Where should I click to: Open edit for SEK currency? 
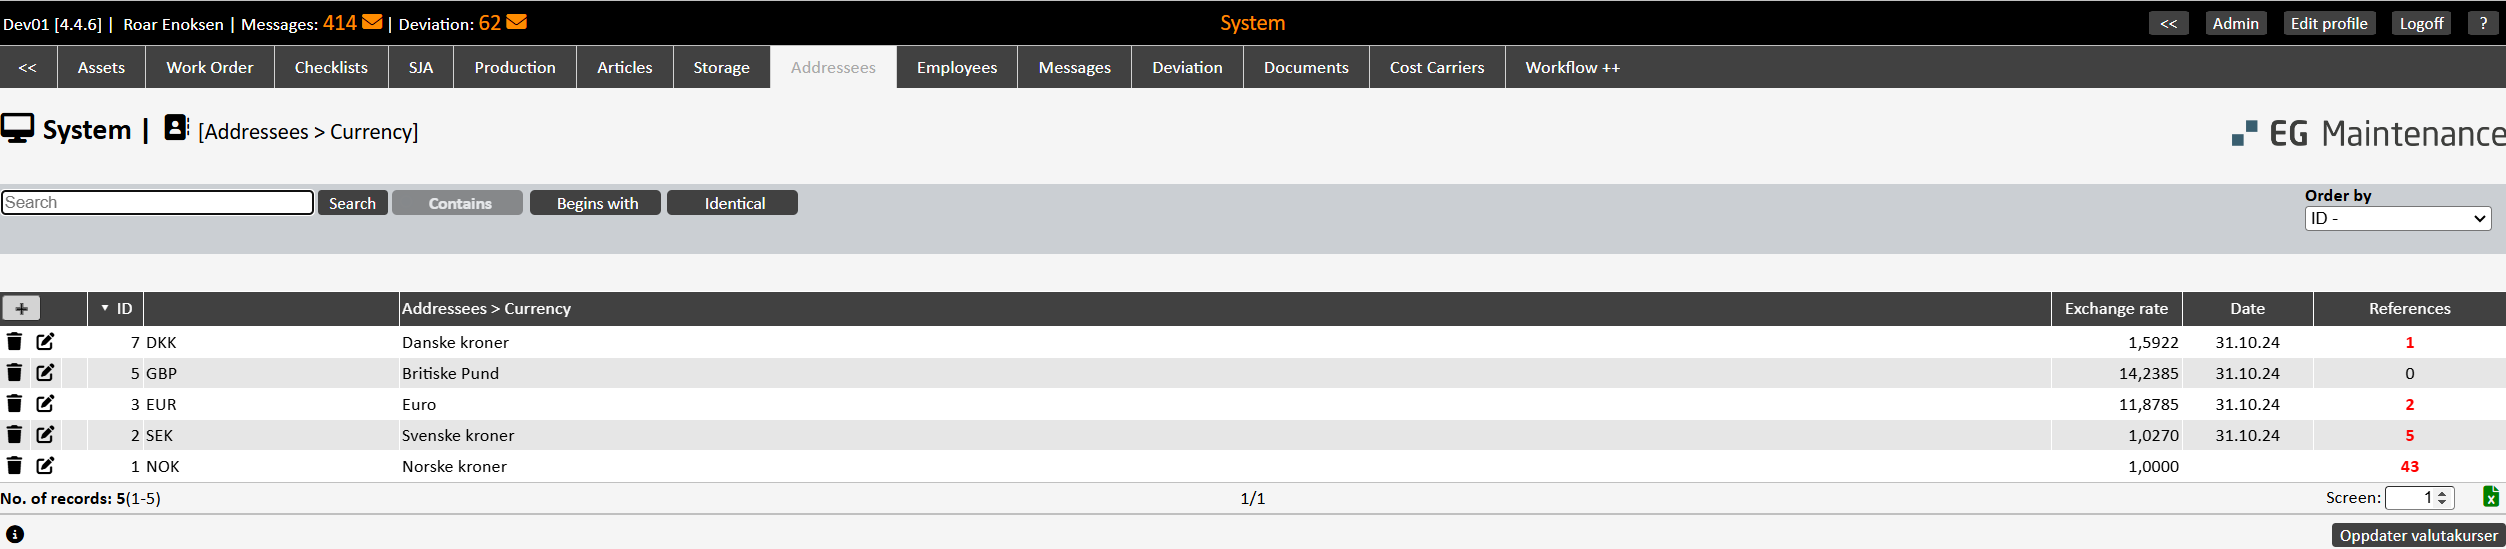(45, 435)
